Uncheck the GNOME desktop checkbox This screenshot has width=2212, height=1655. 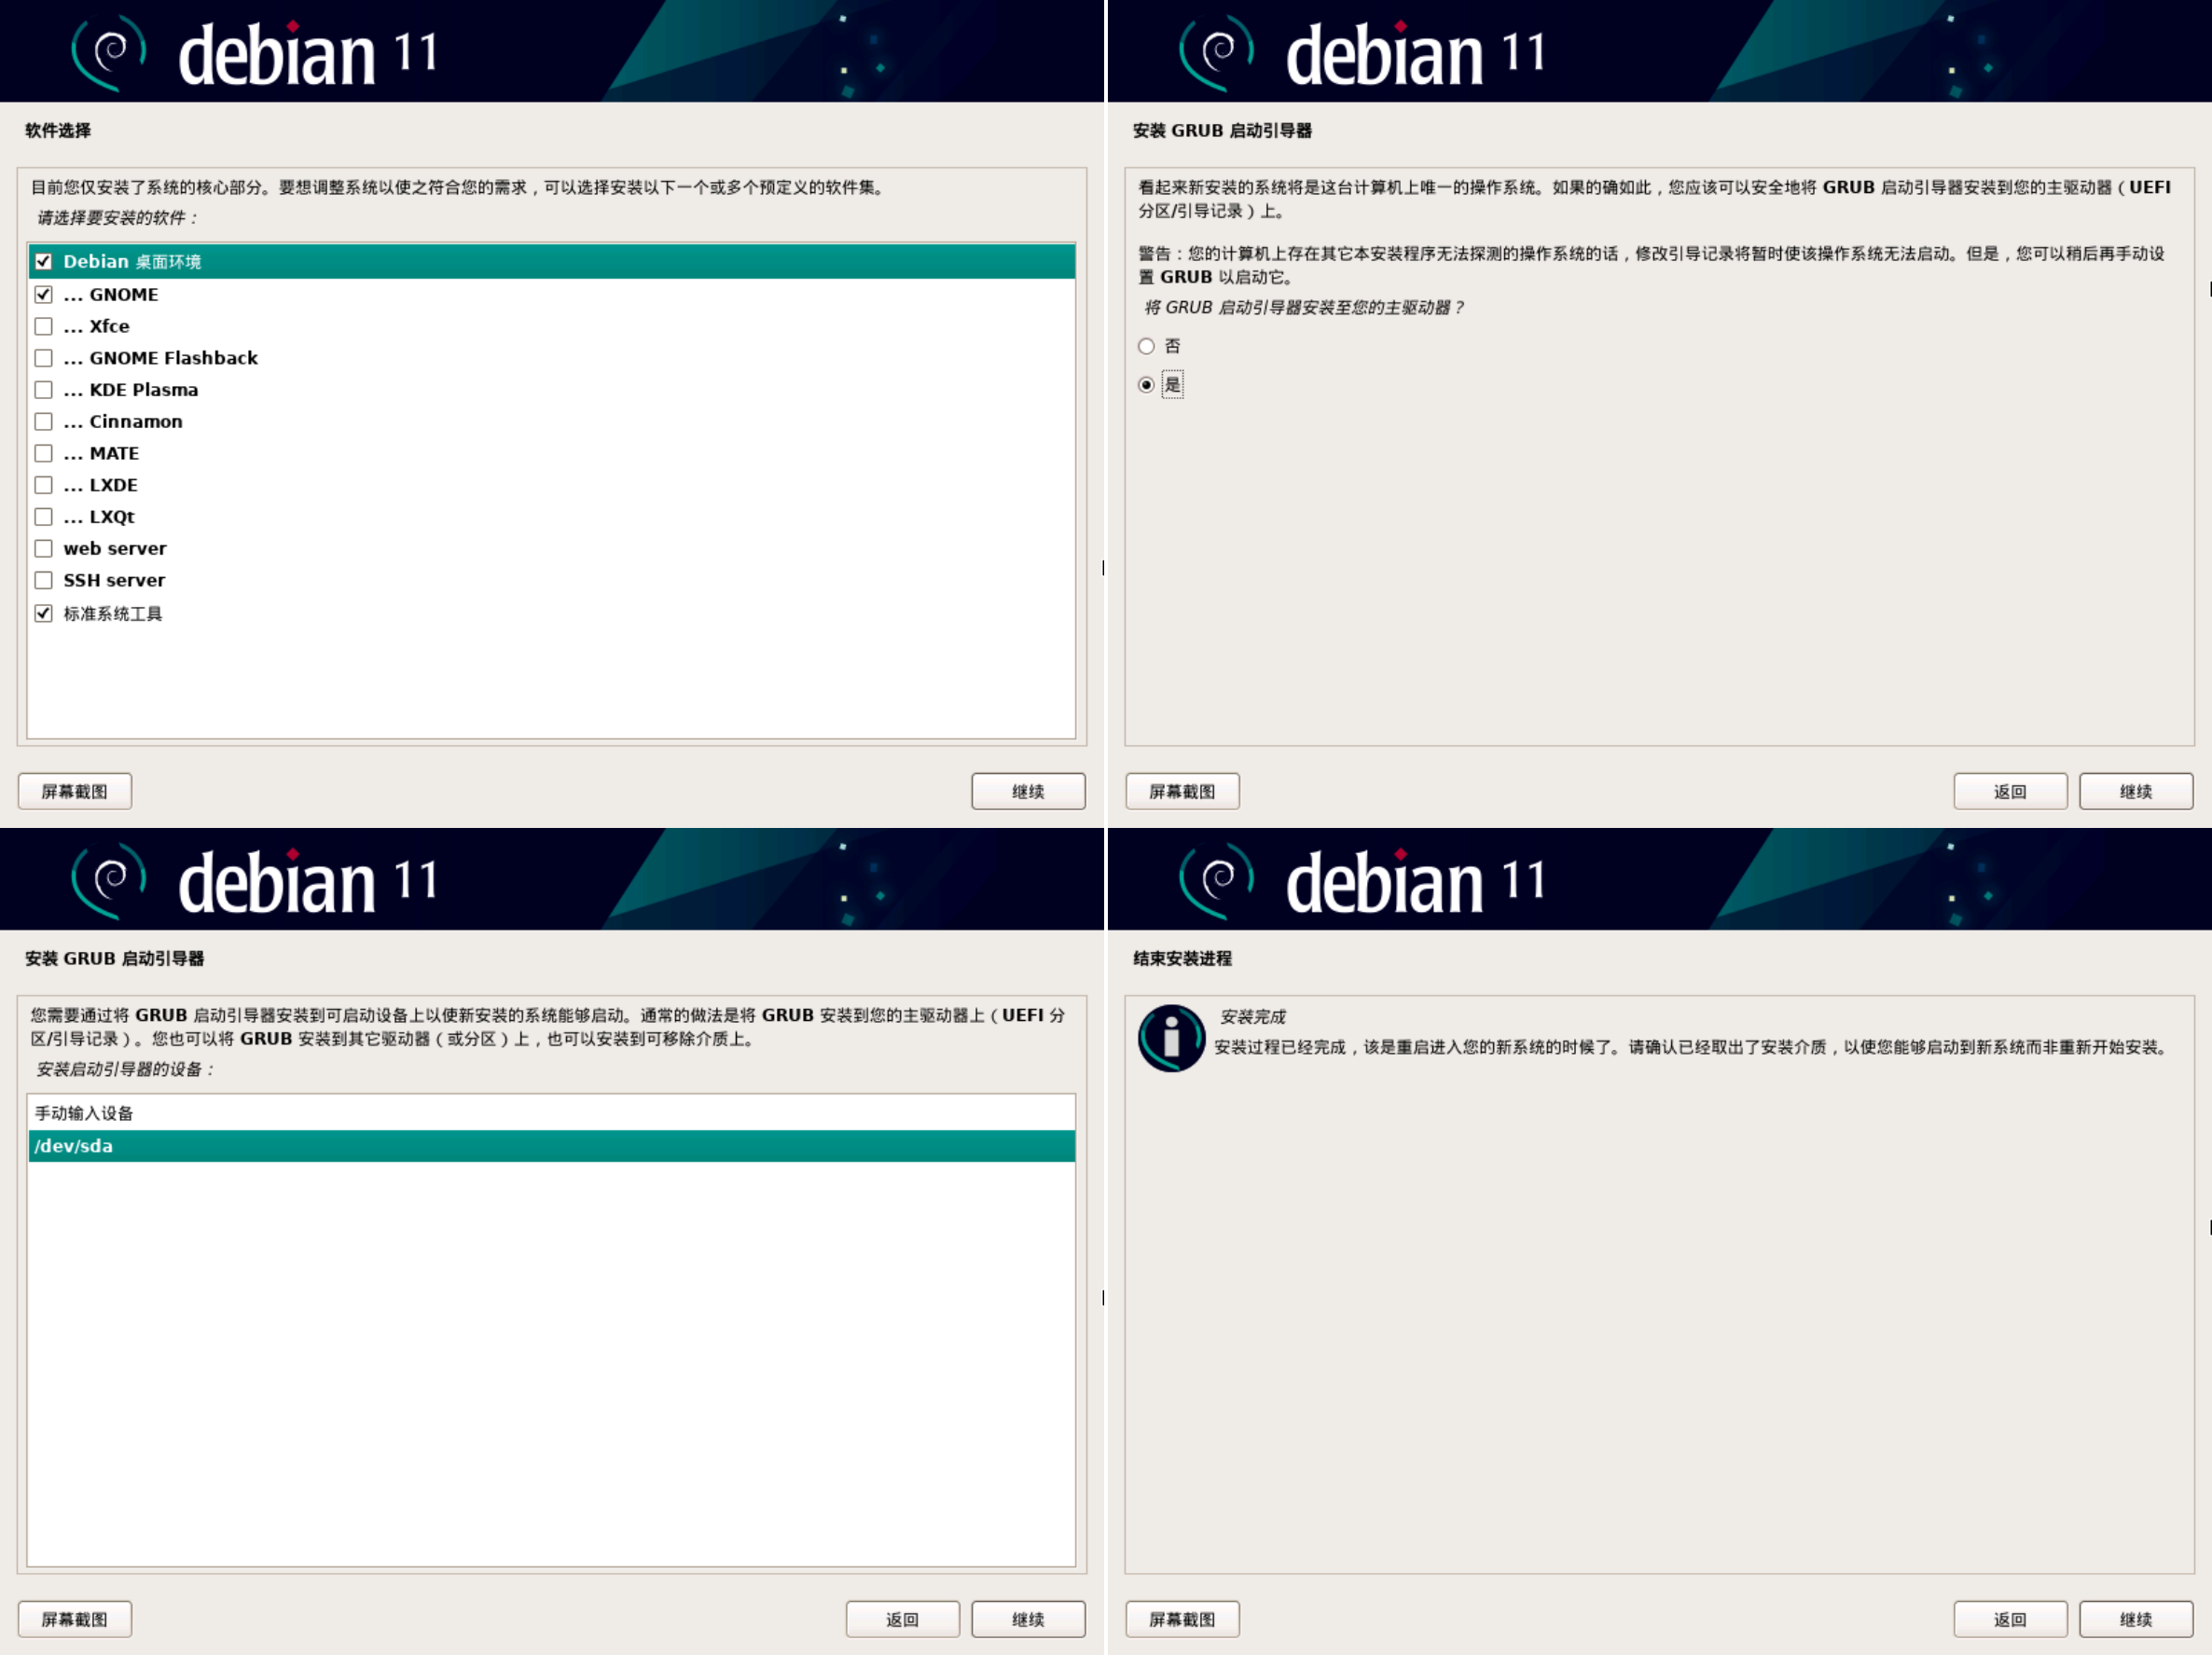coord(43,295)
